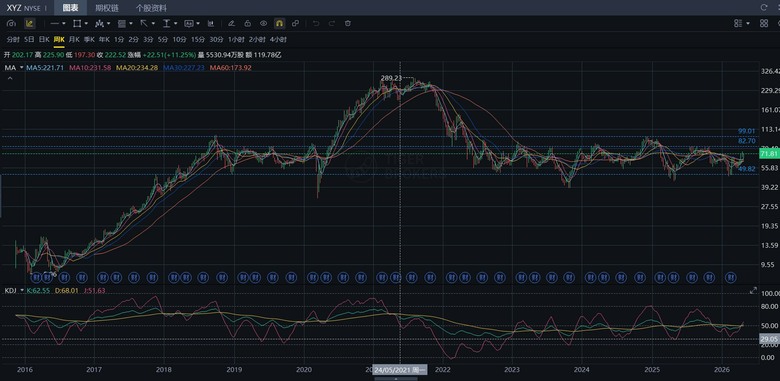Screen dimensions: 780x381
Task: Click the undo arrow
Action: [x=315, y=23]
